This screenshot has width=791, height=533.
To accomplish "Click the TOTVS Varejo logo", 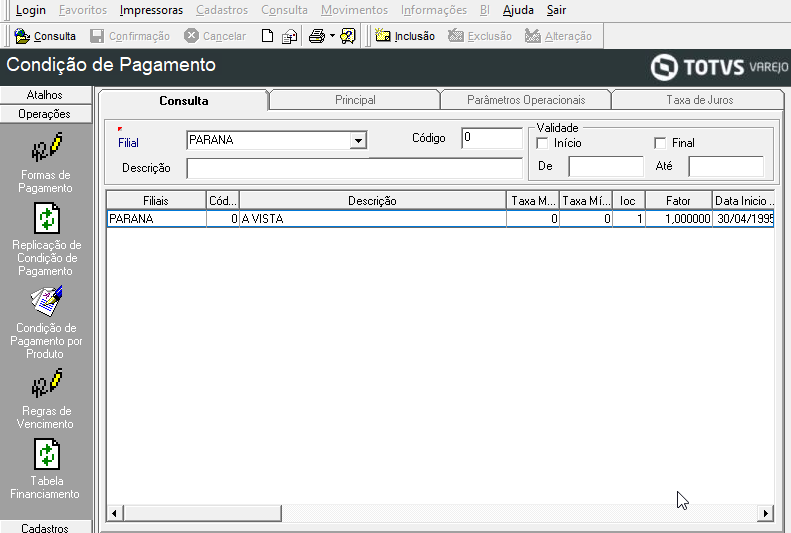I will (719, 67).
